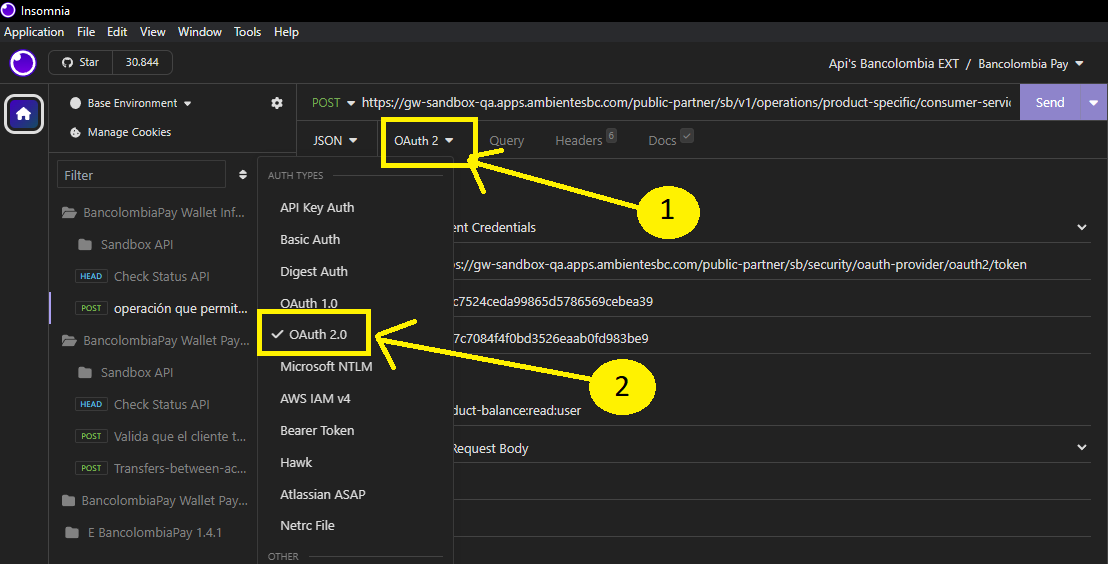Viewport: 1108px width, 564px height.
Task: Open the Tools menu
Action: [247, 32]
